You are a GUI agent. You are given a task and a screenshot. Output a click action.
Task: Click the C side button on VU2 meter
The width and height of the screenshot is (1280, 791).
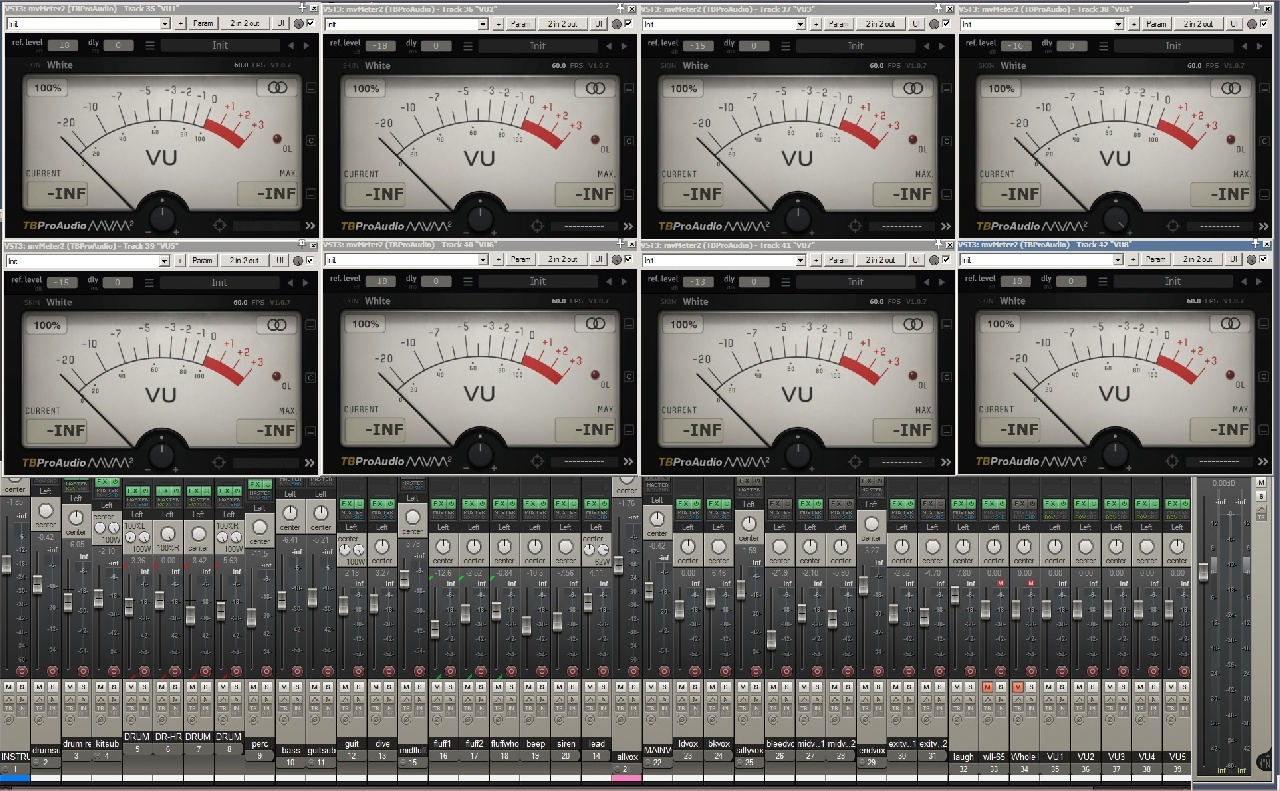[x=629, y=141]
